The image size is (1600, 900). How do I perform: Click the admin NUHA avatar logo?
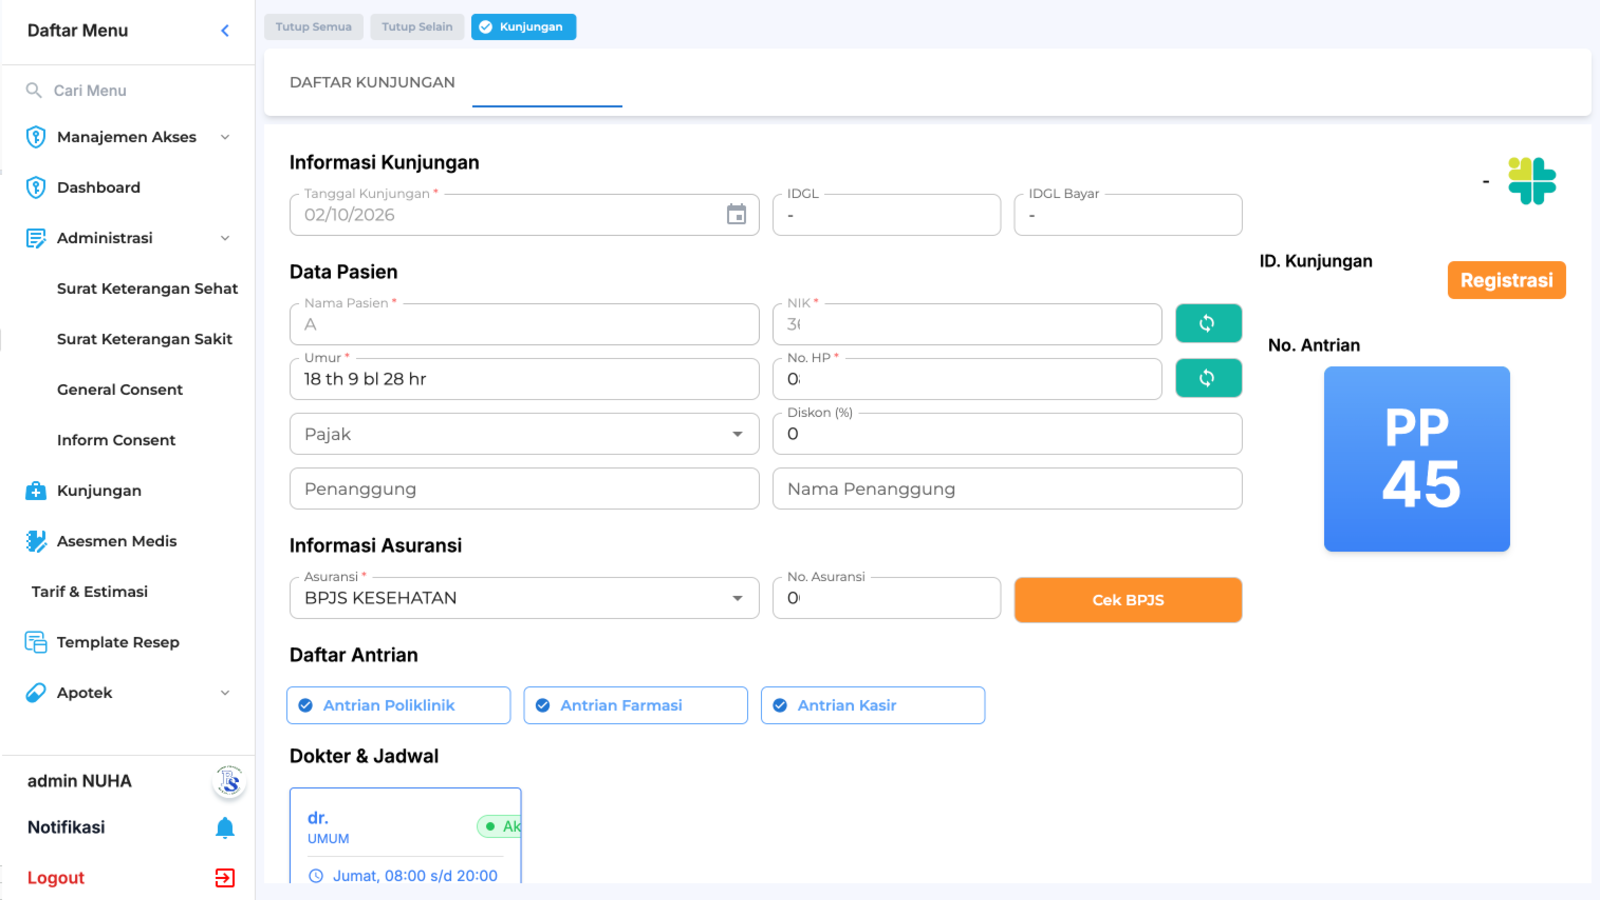(229, 780)
